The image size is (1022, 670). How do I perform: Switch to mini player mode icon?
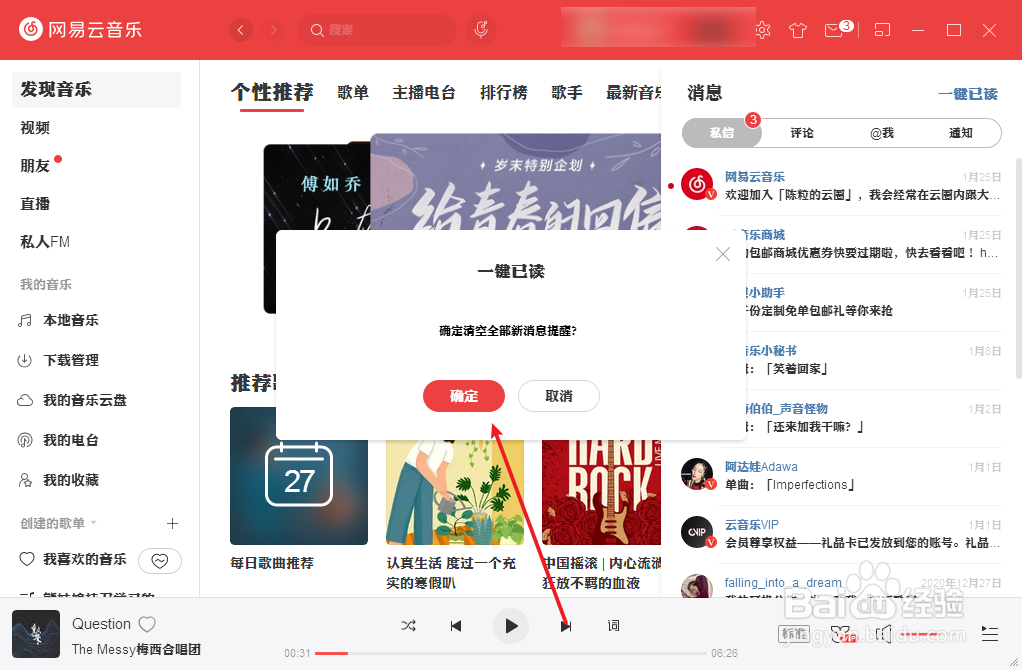click(882, 30)
